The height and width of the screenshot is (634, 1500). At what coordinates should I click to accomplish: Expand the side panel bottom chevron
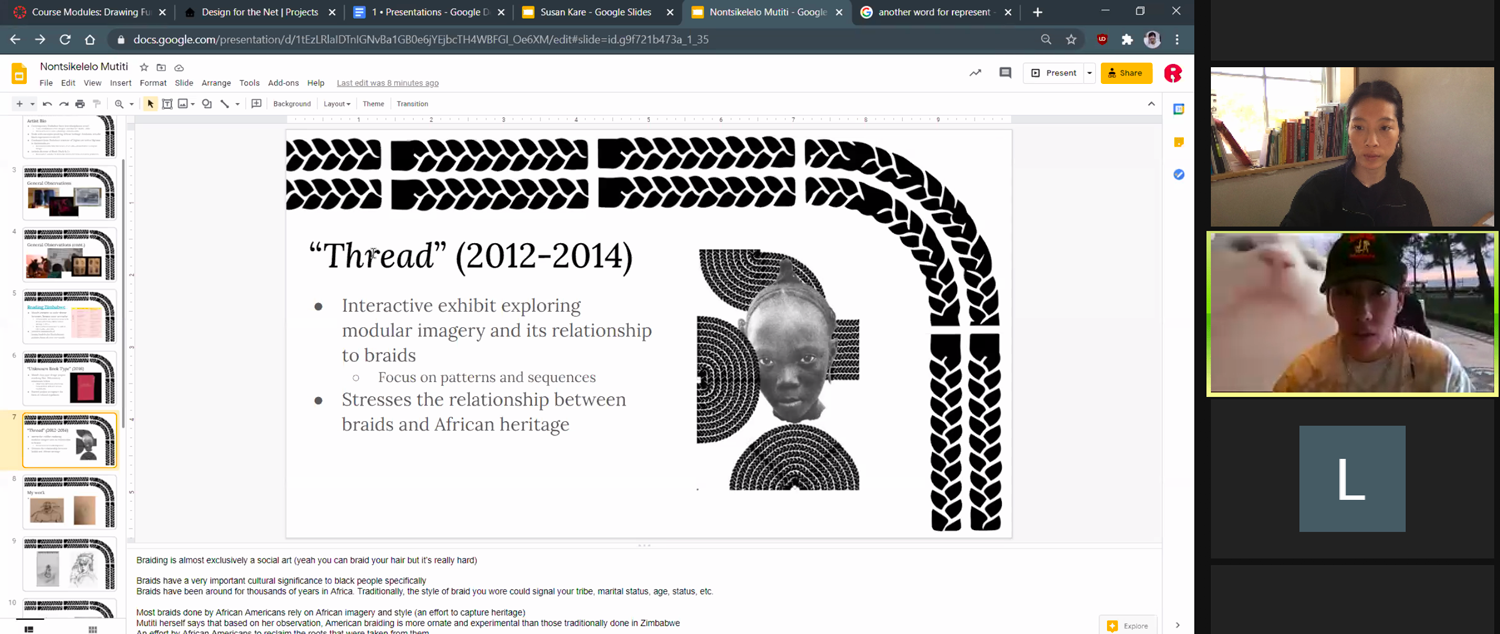pyautogui.click(x=1178, y=626)
